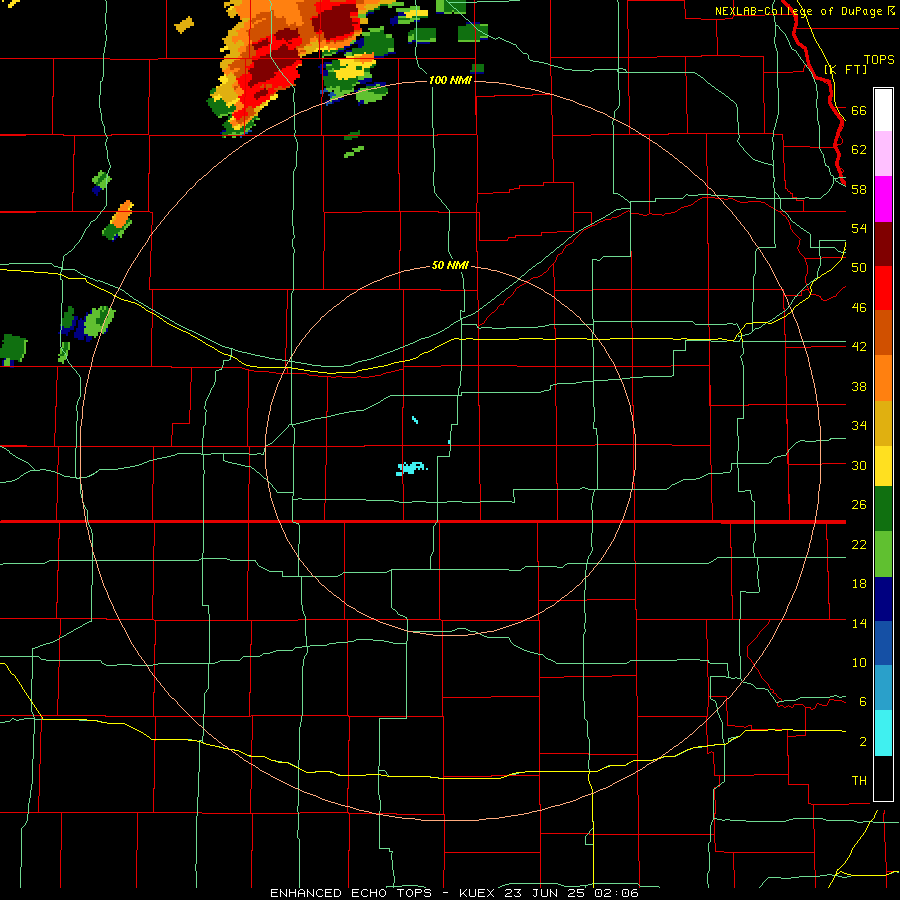
Task: Click the 'KUEX' radar site identifier
Action: [479, 893]
